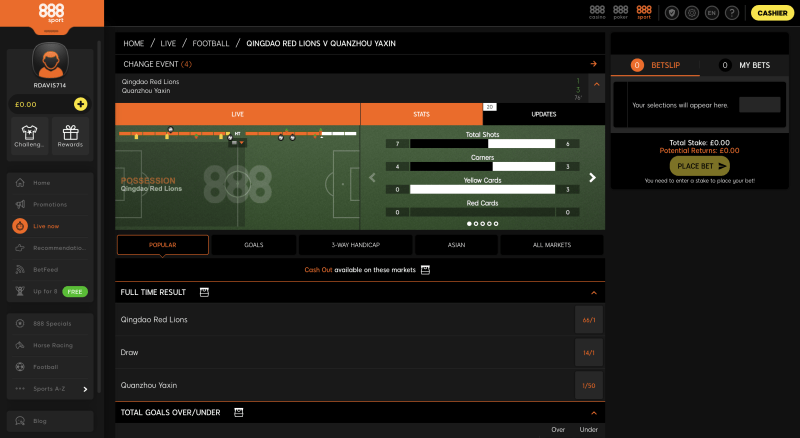Open the Rewards gift icon
This screenshot has width=800, height=438.
point(70,135)
